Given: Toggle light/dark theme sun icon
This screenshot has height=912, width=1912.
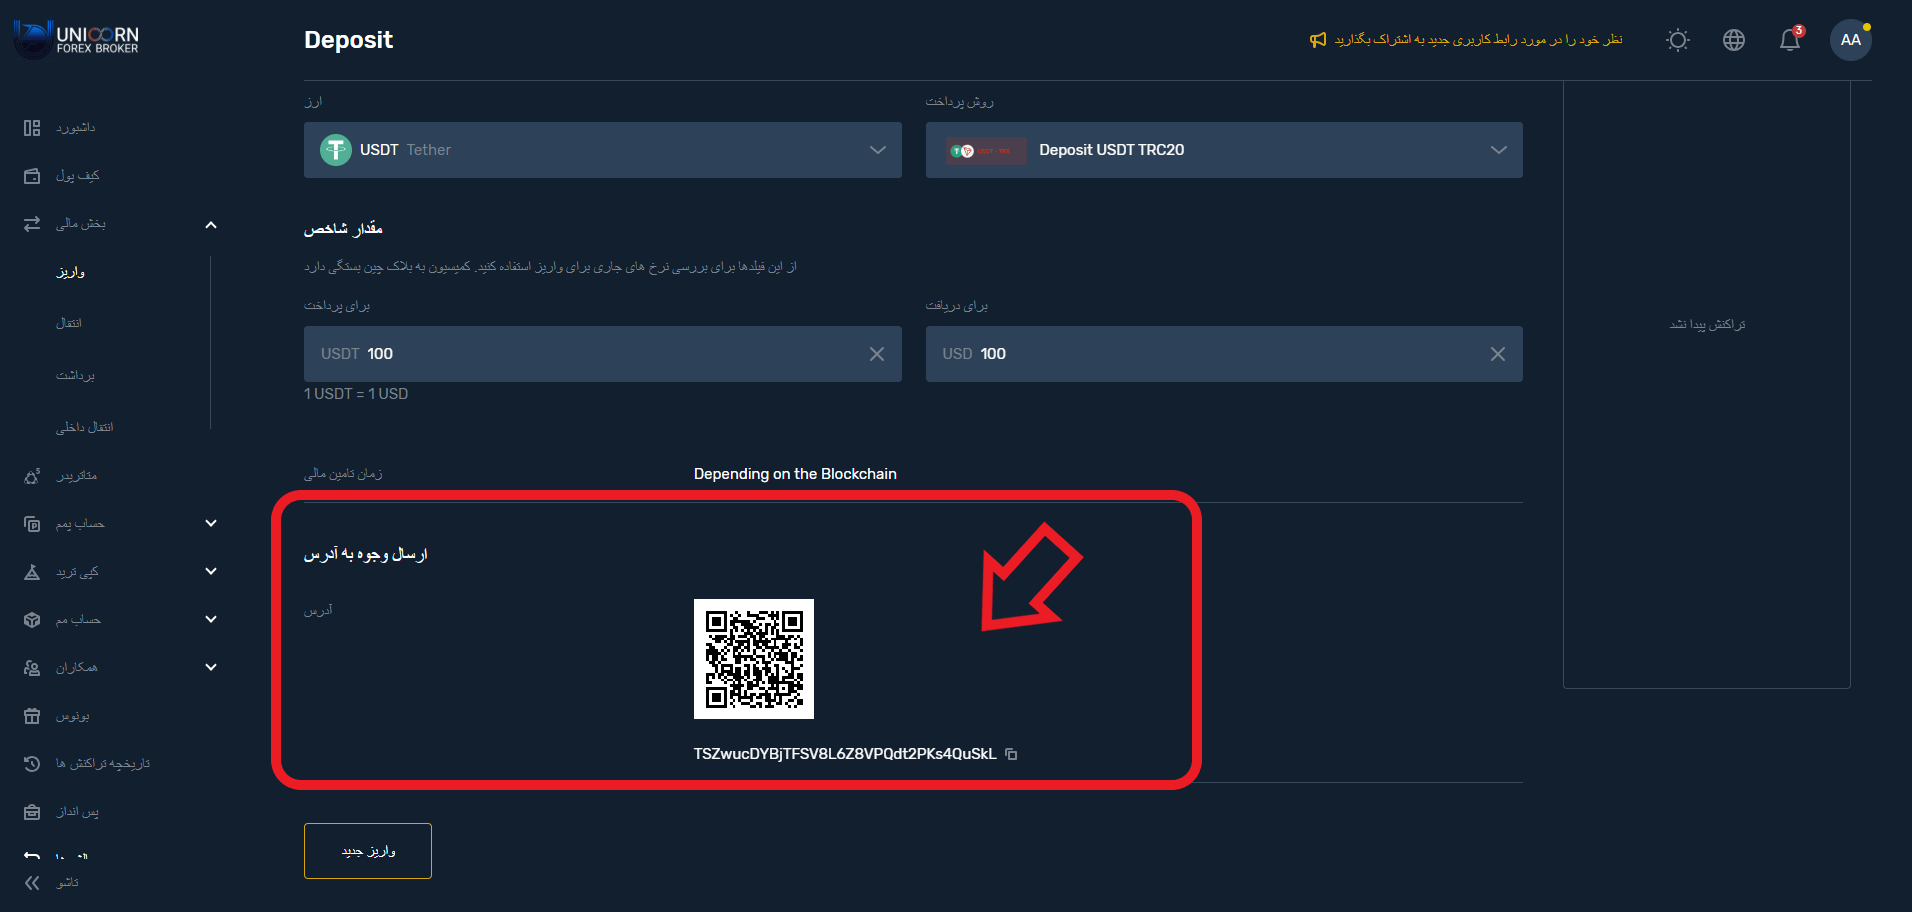Looking at the screenshot, I should point(1678,40).
